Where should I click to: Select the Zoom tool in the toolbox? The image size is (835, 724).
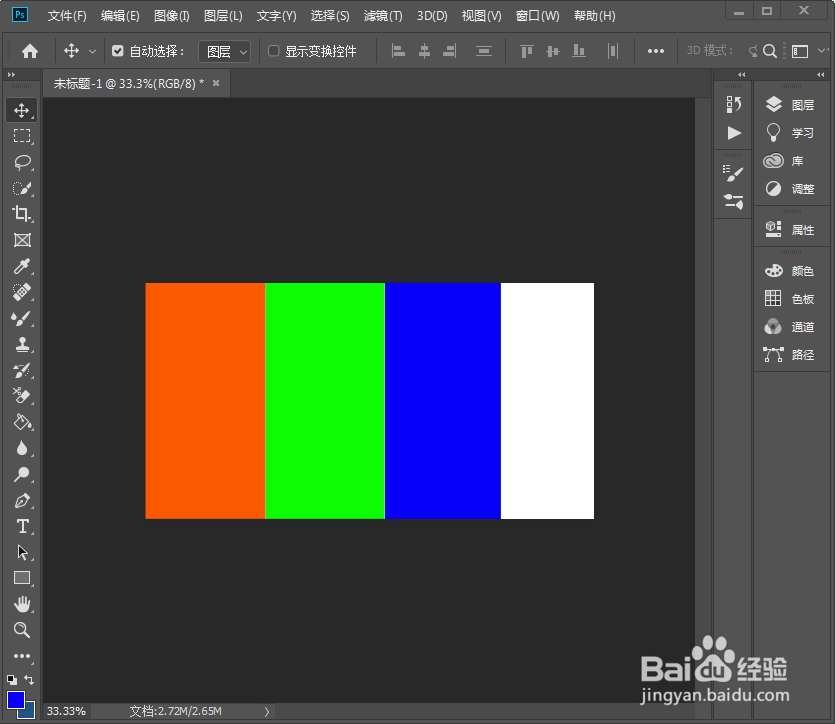point(22,630)
